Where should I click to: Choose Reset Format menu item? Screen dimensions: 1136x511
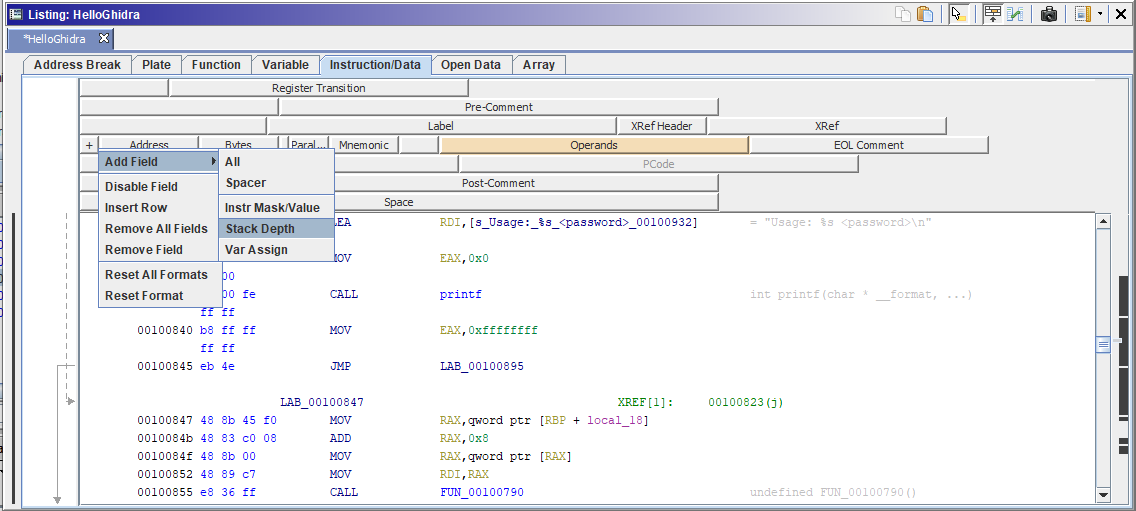point(159,296)
